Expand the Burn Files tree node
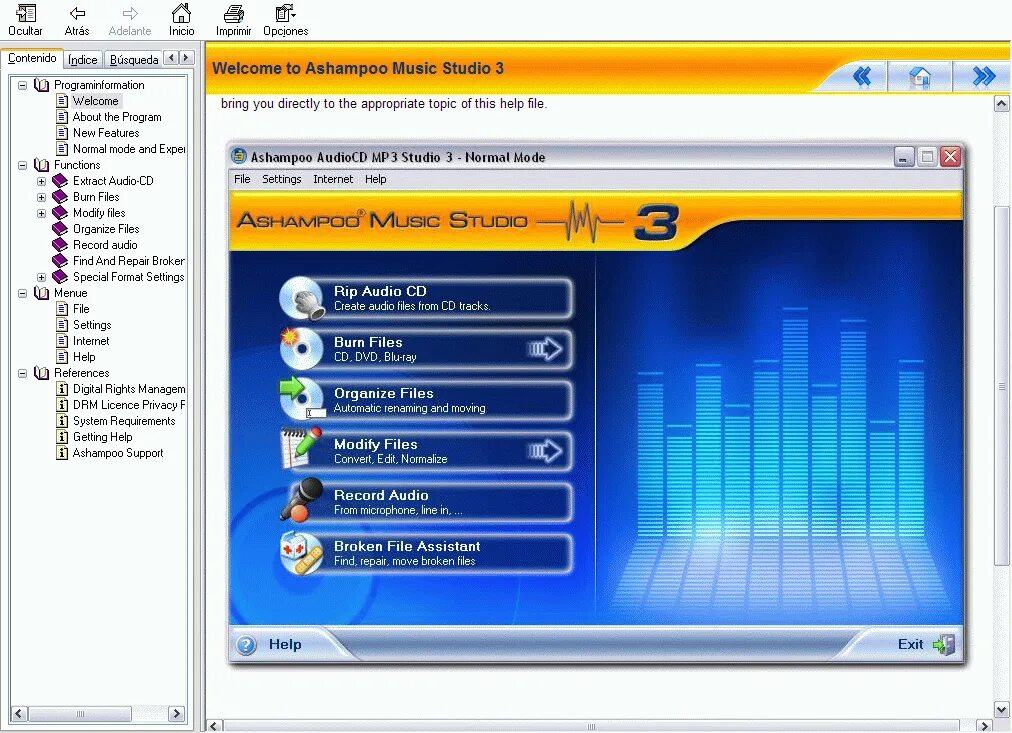This screenshot has height=733, width=1012. [x=41, y=197]
